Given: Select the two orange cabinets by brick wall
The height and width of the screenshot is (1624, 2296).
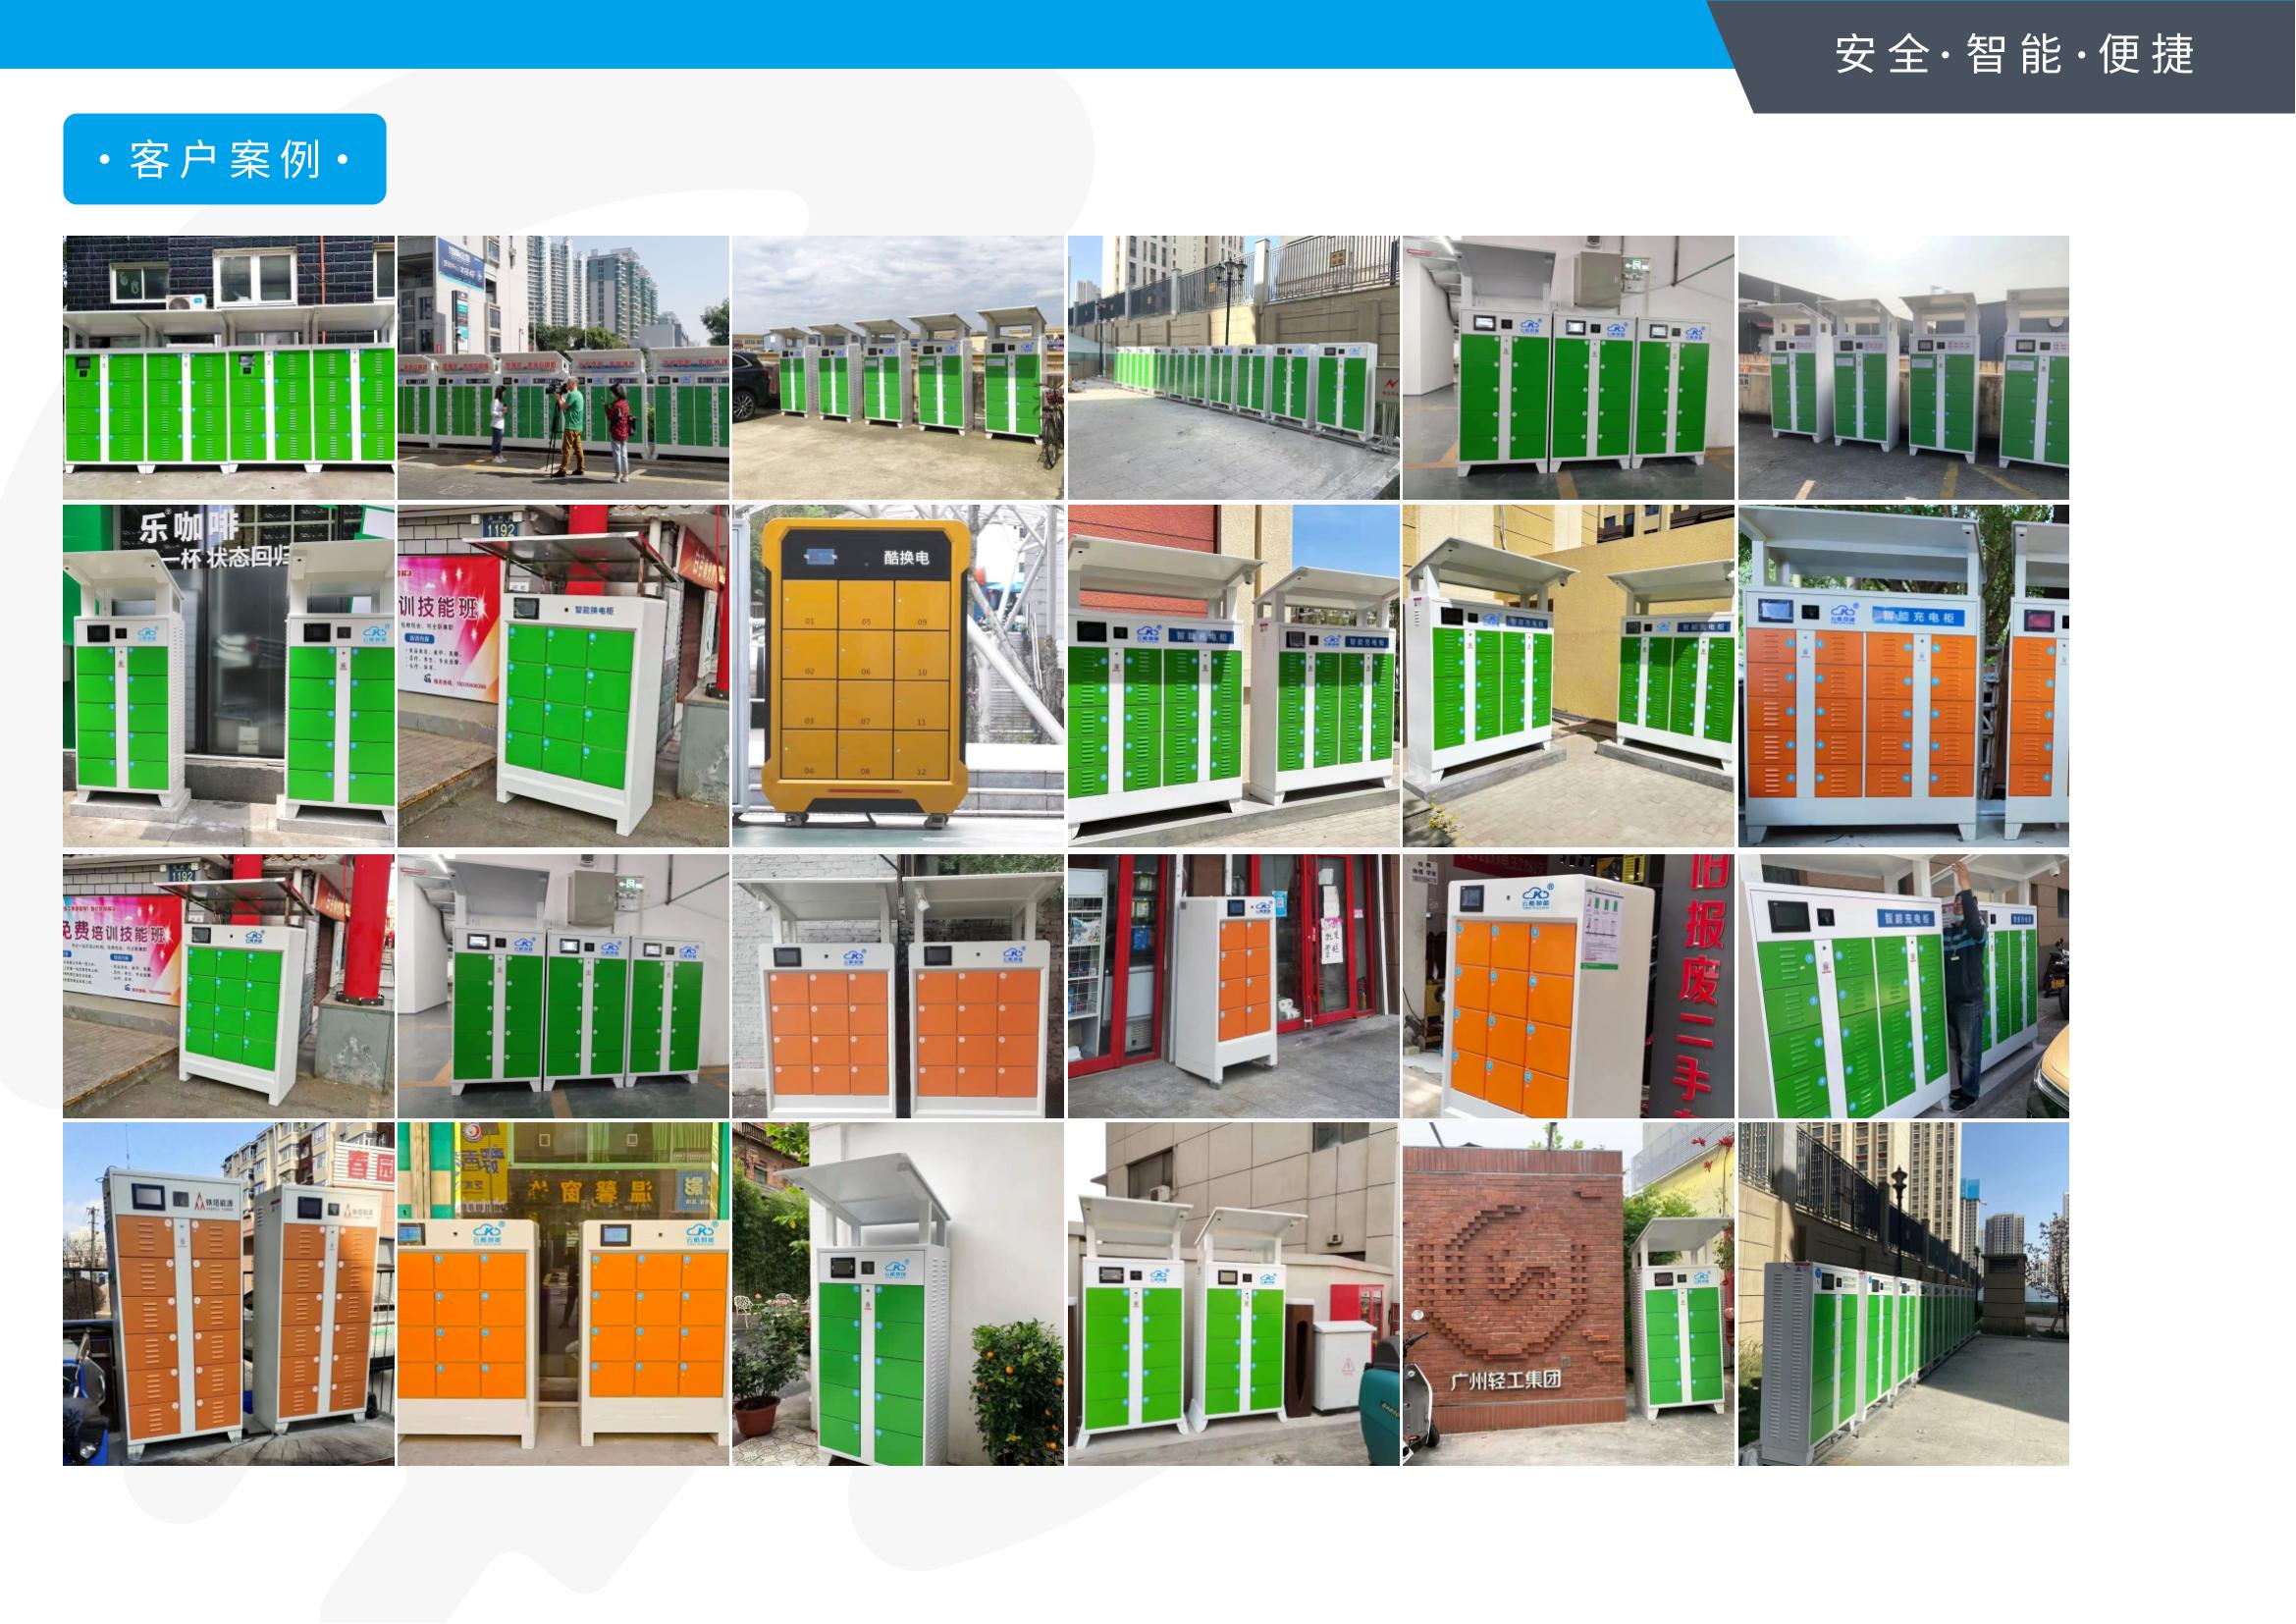Looking at the screenshot, I should (x=897, y=985).
